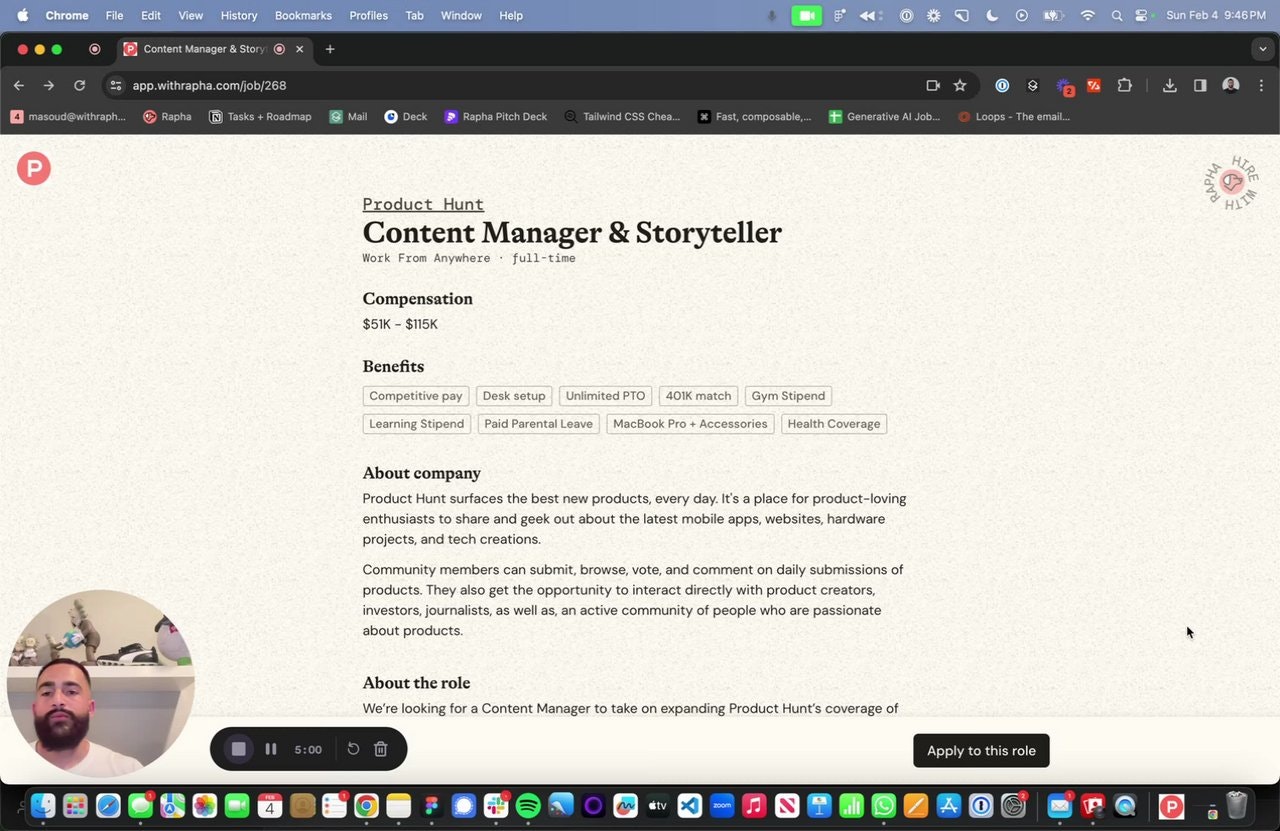Delete the recording with trash icon
The height and width of the screenshot is (831, 1280).
tap(381, 749)
